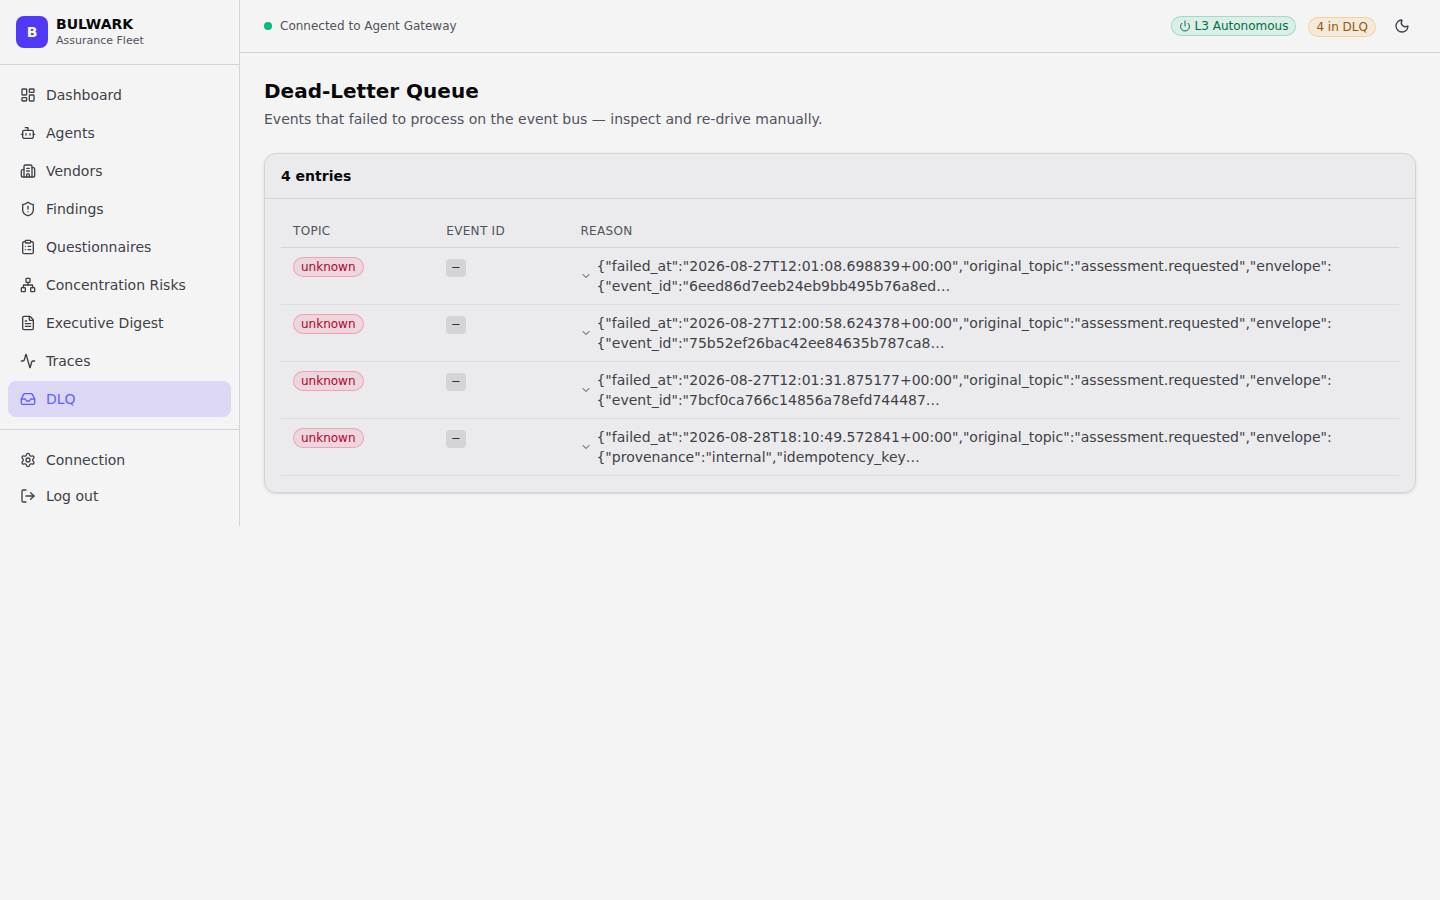The height and width of the screenshot is (900, 1440).
Task: Expand the entry with event_id 7bcf0ca766c1
Action: point(586,390)
